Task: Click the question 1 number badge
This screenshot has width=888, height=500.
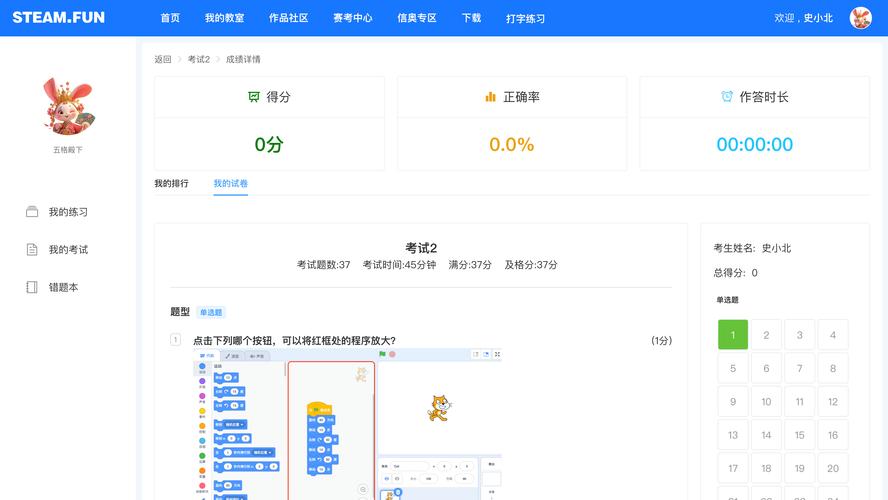Action: (176, 340)
